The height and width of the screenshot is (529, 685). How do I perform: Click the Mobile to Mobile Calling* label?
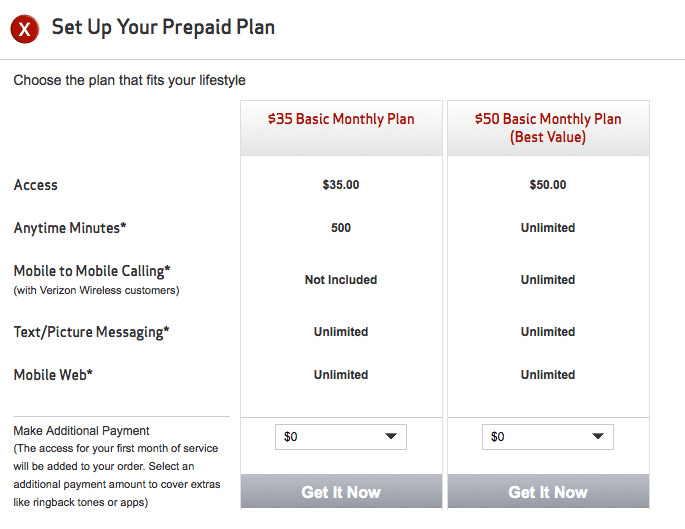(92, 271)
